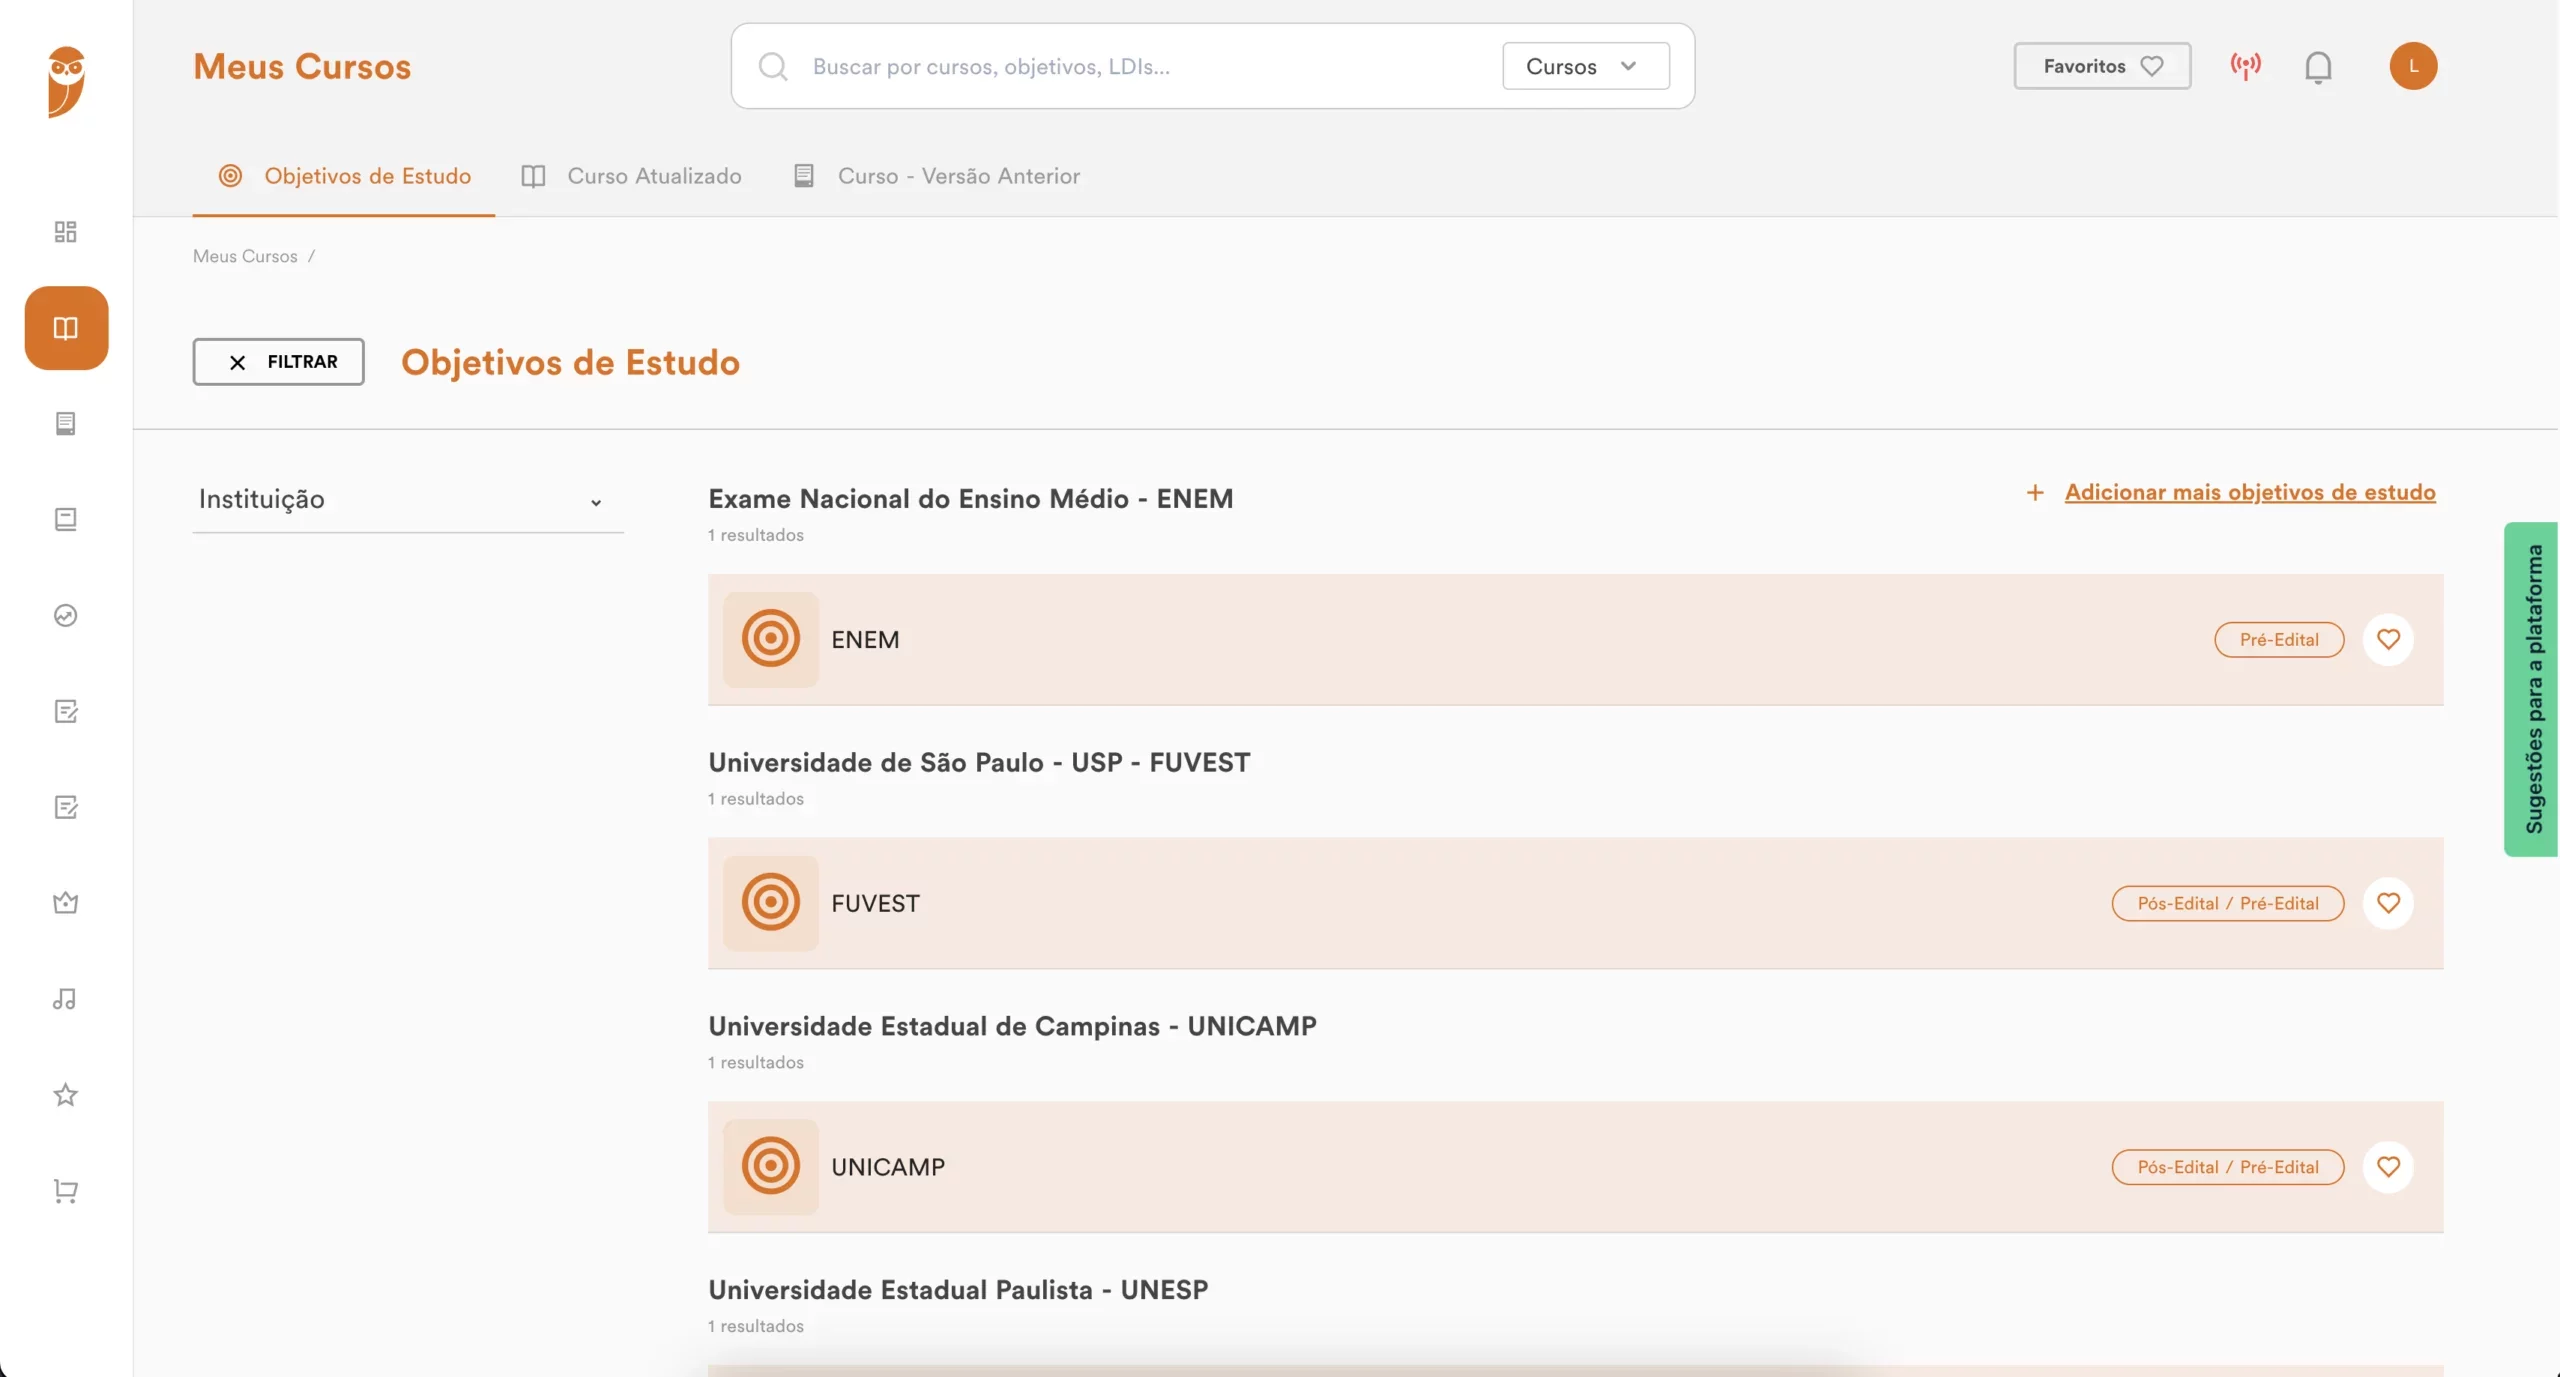Click the performance chart sidebar icon
The height and width of the screenshot is (1377, 2560).
[65, 615]
